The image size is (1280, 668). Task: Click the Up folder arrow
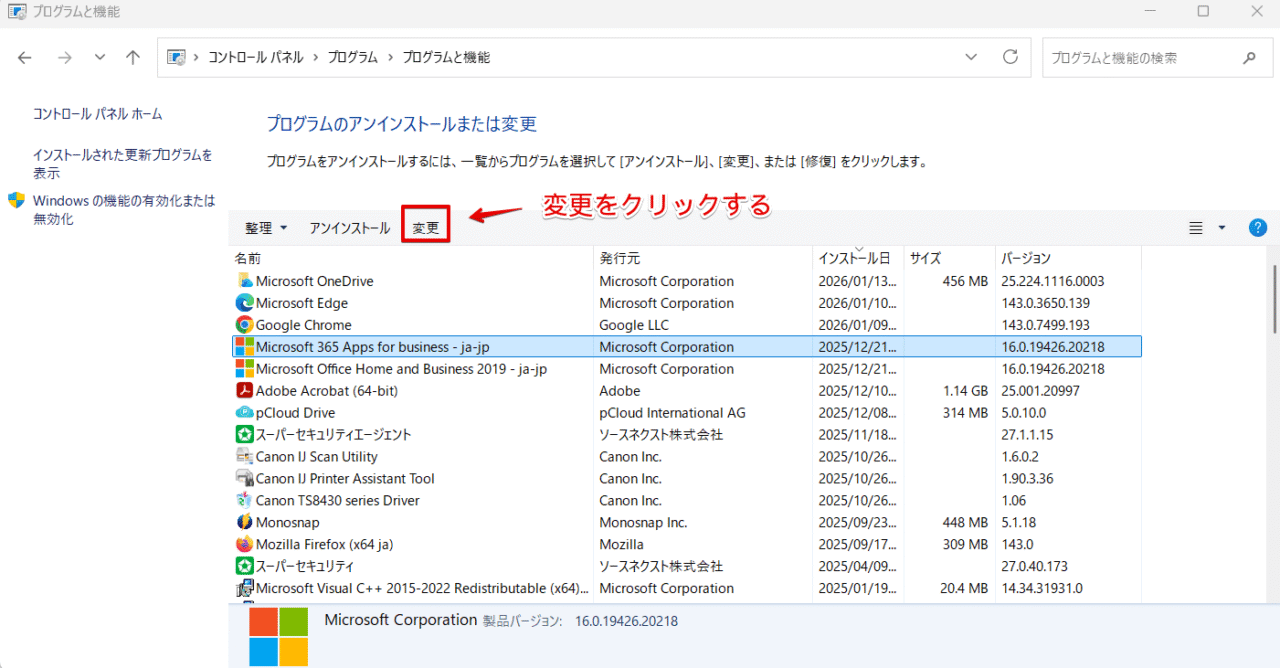tap(132, 58)
